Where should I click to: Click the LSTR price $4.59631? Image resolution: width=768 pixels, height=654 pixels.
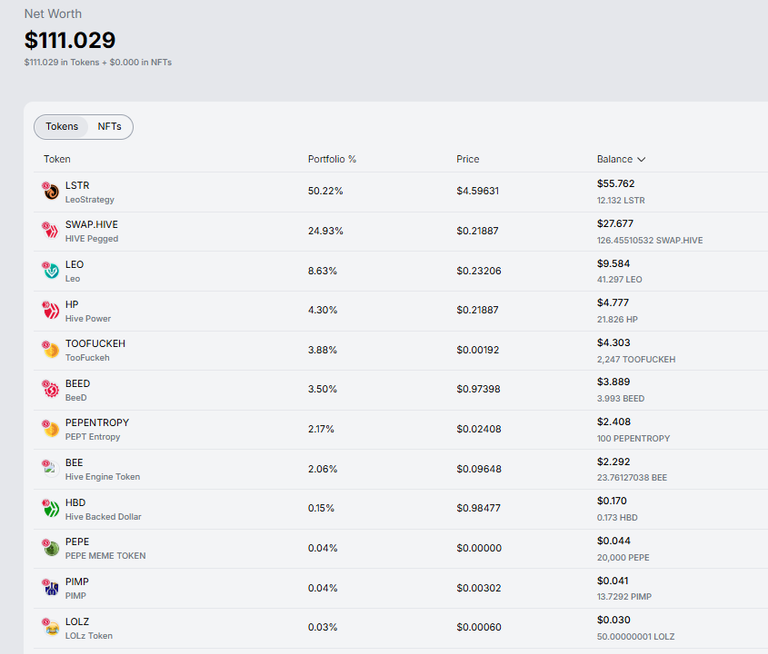(478, 191)
